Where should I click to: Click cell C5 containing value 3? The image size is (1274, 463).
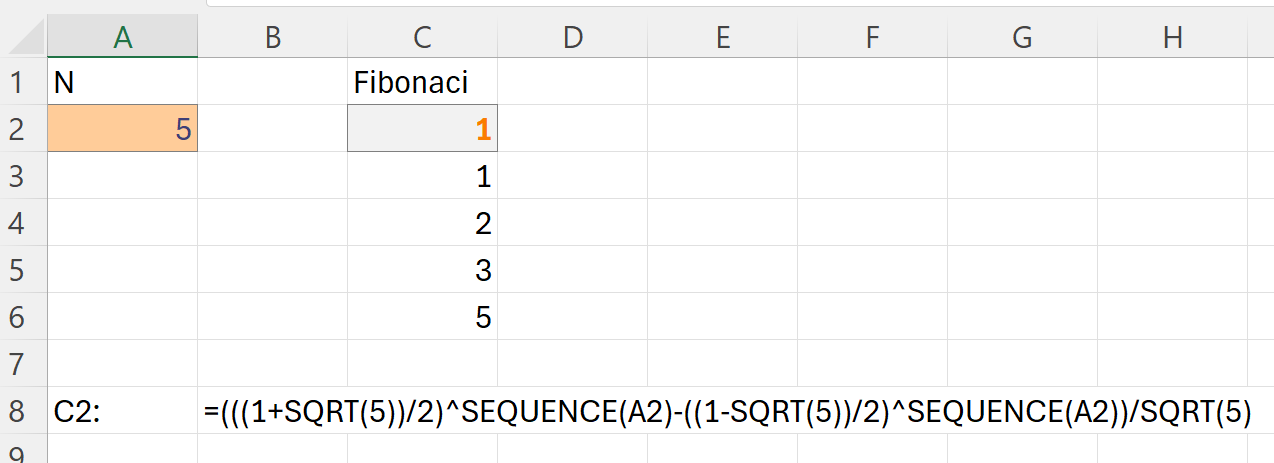pyautogui.click(x=422, y=270)
